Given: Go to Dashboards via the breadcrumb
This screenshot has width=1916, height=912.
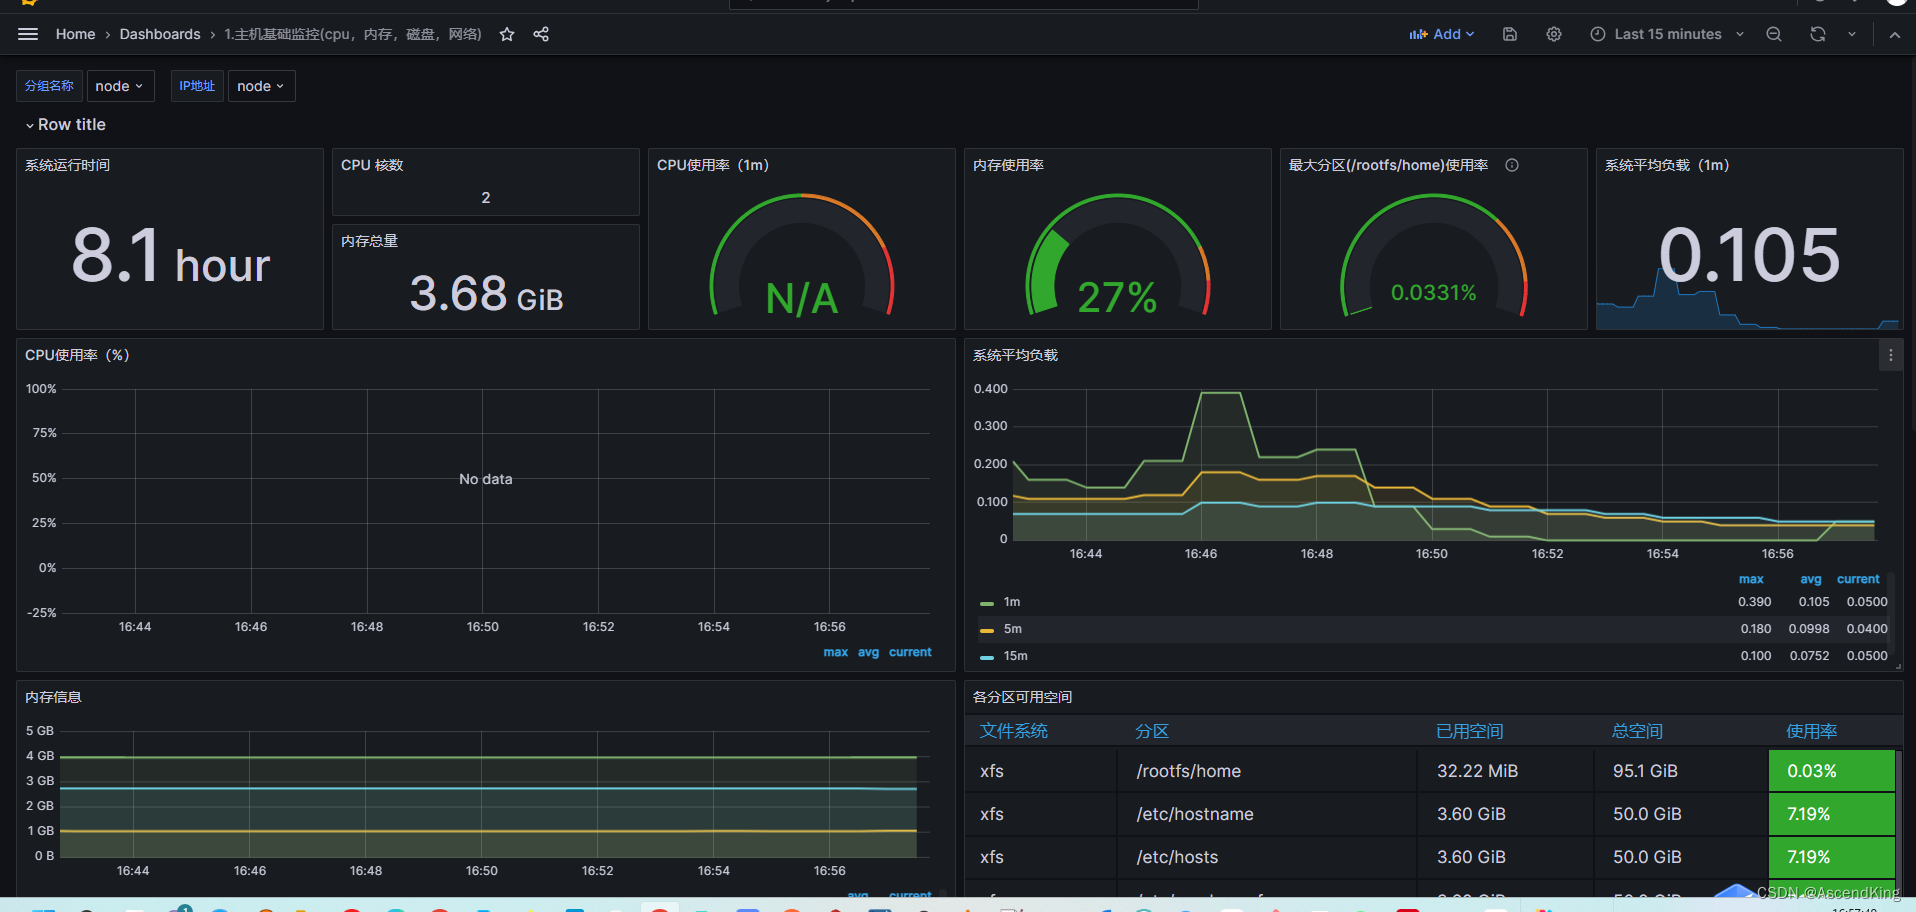Looking at the screenshot, I should [160, 33].
